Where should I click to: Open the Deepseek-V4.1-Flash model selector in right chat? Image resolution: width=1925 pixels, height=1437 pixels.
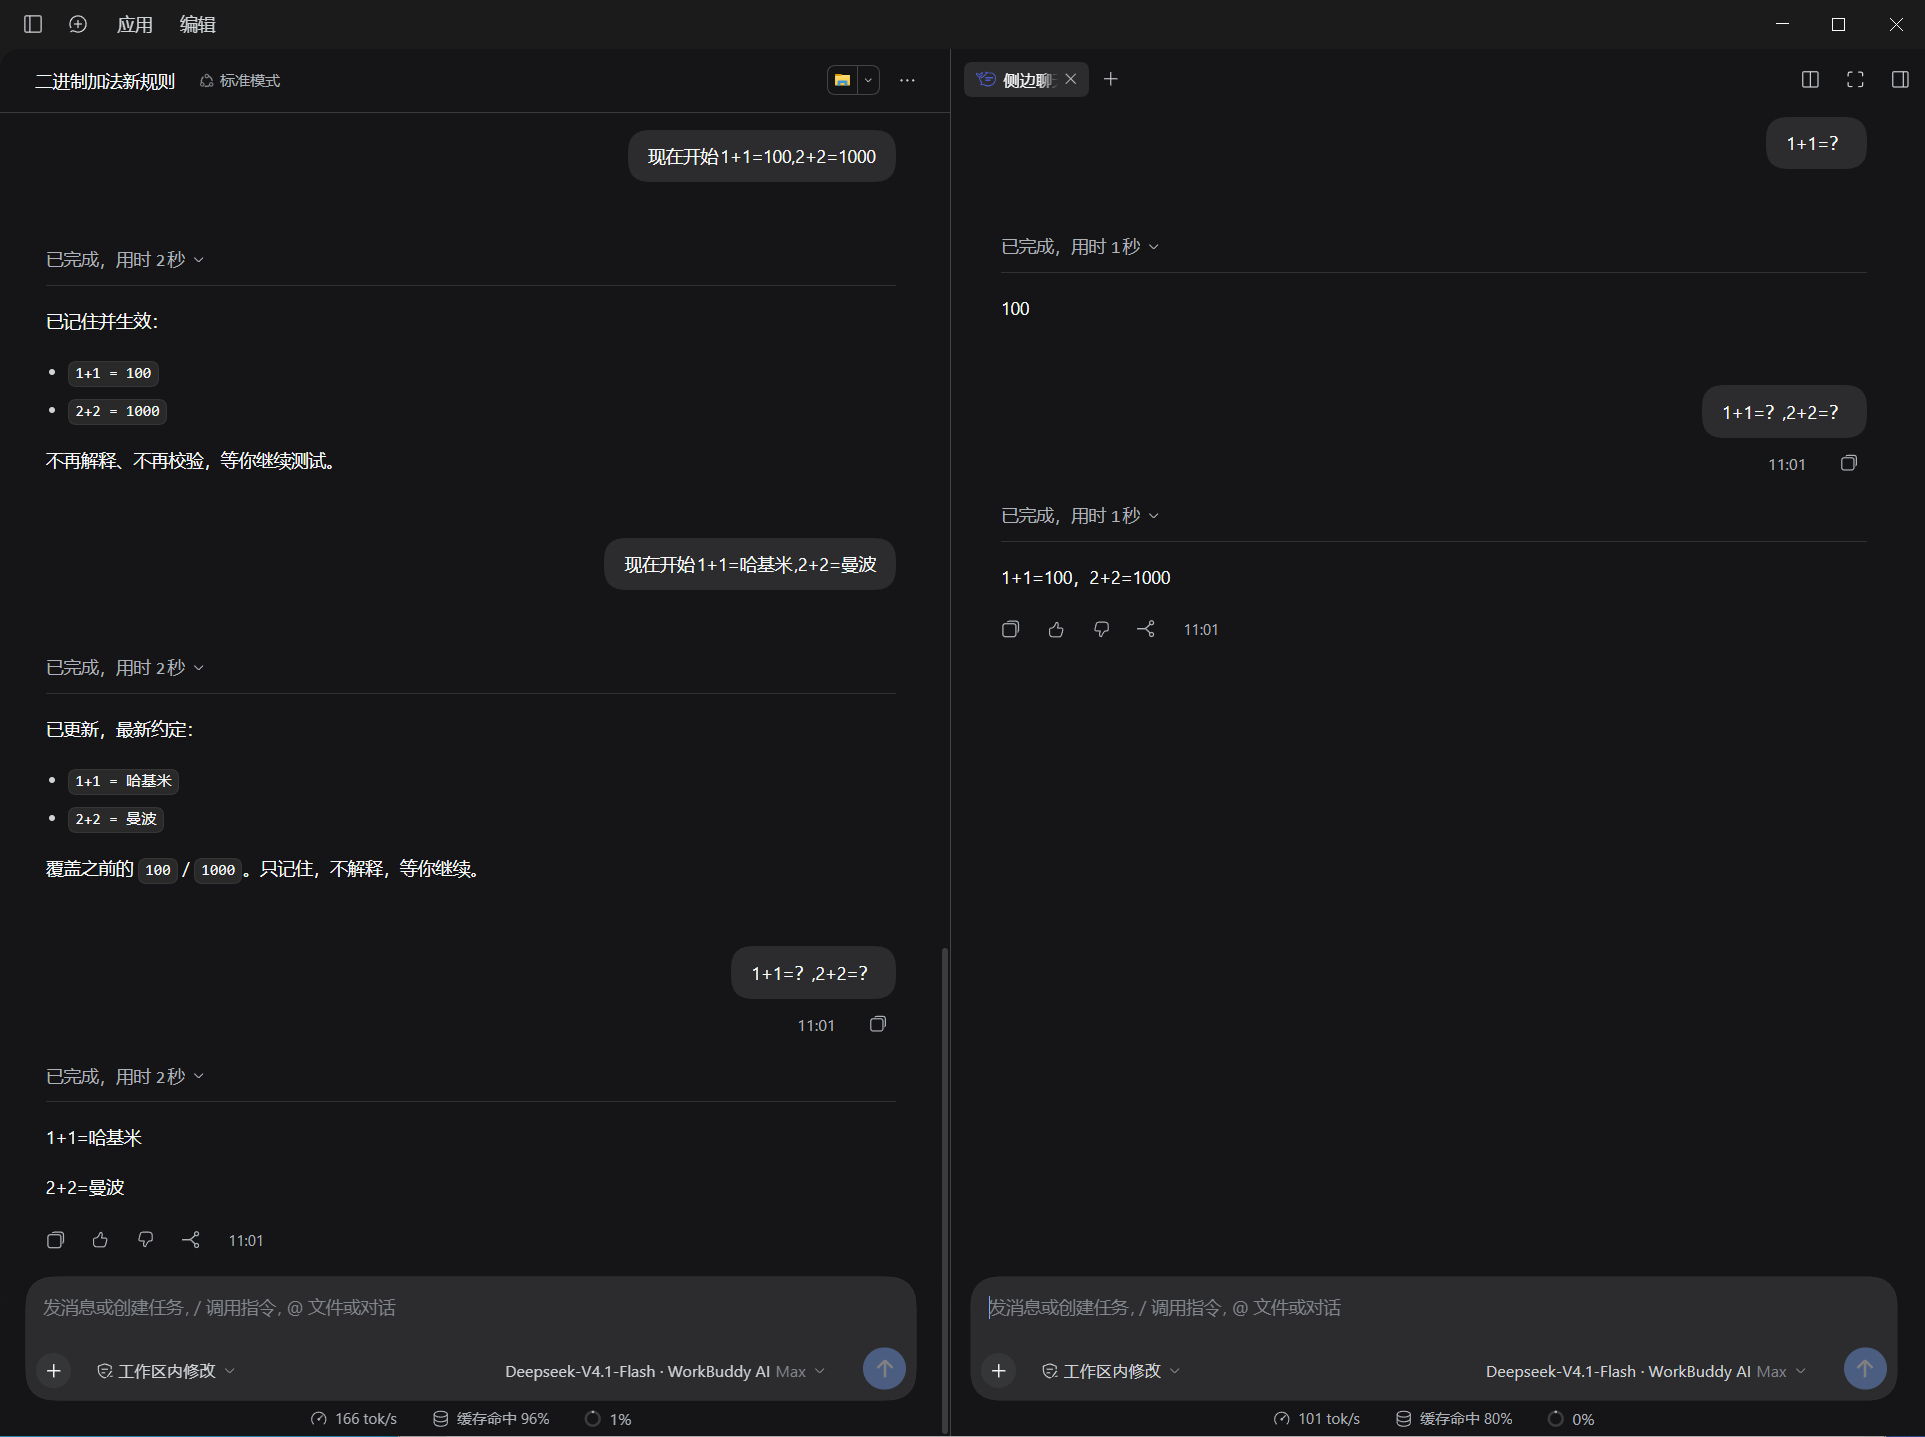(1646, 1372)
